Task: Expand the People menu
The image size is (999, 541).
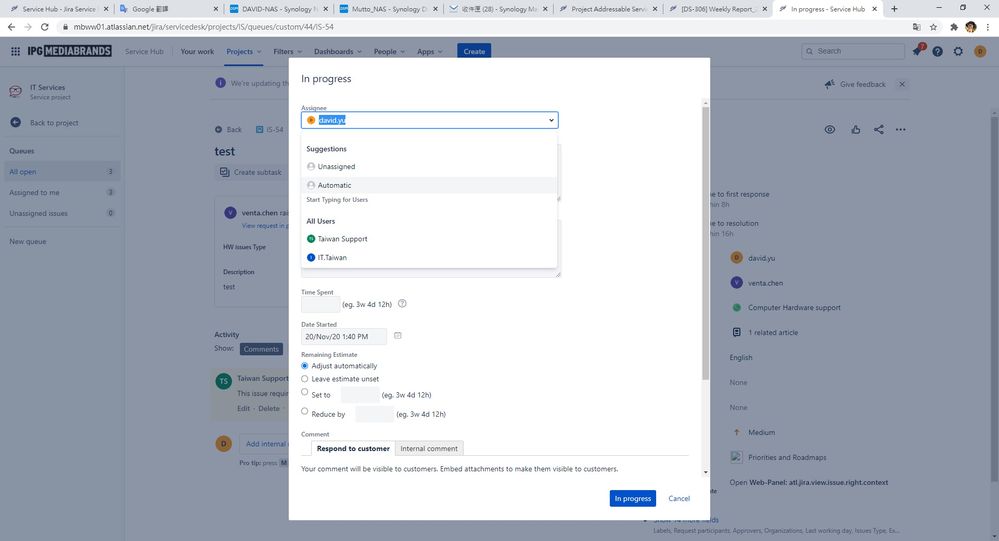Action: (x=389, y=52)
